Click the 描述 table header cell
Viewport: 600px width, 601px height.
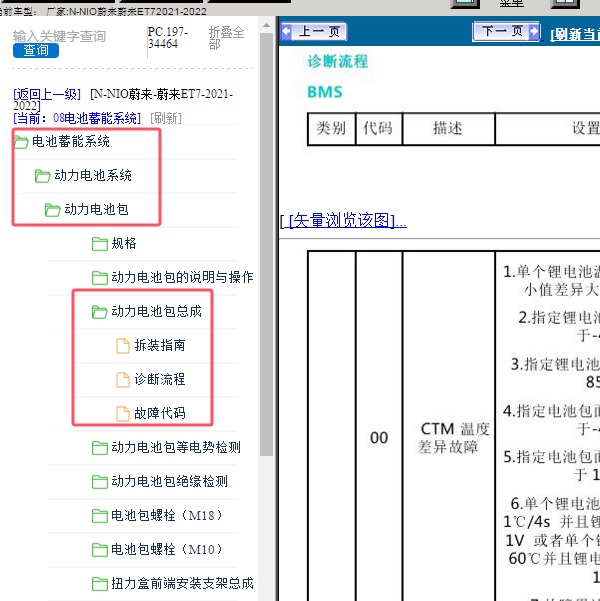click(x=448, y=128)
